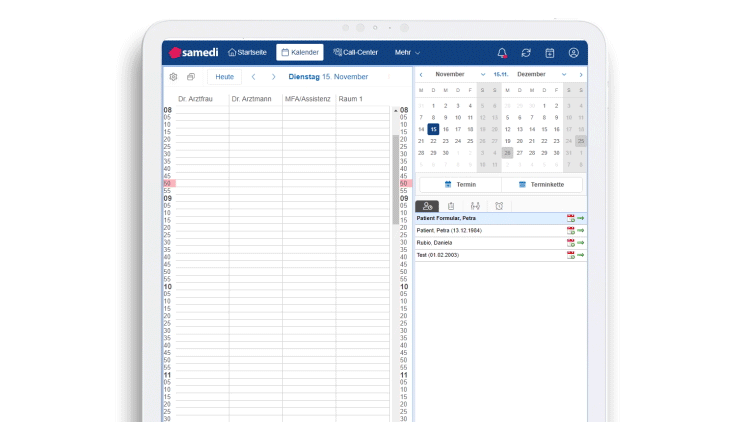
Task: Open the Call-Center section
Action: (355, 52)
